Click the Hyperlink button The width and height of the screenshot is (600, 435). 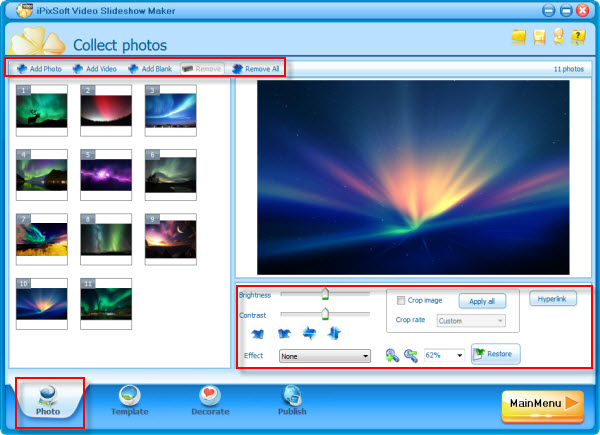pyautogui.click(x=553, y=299)
